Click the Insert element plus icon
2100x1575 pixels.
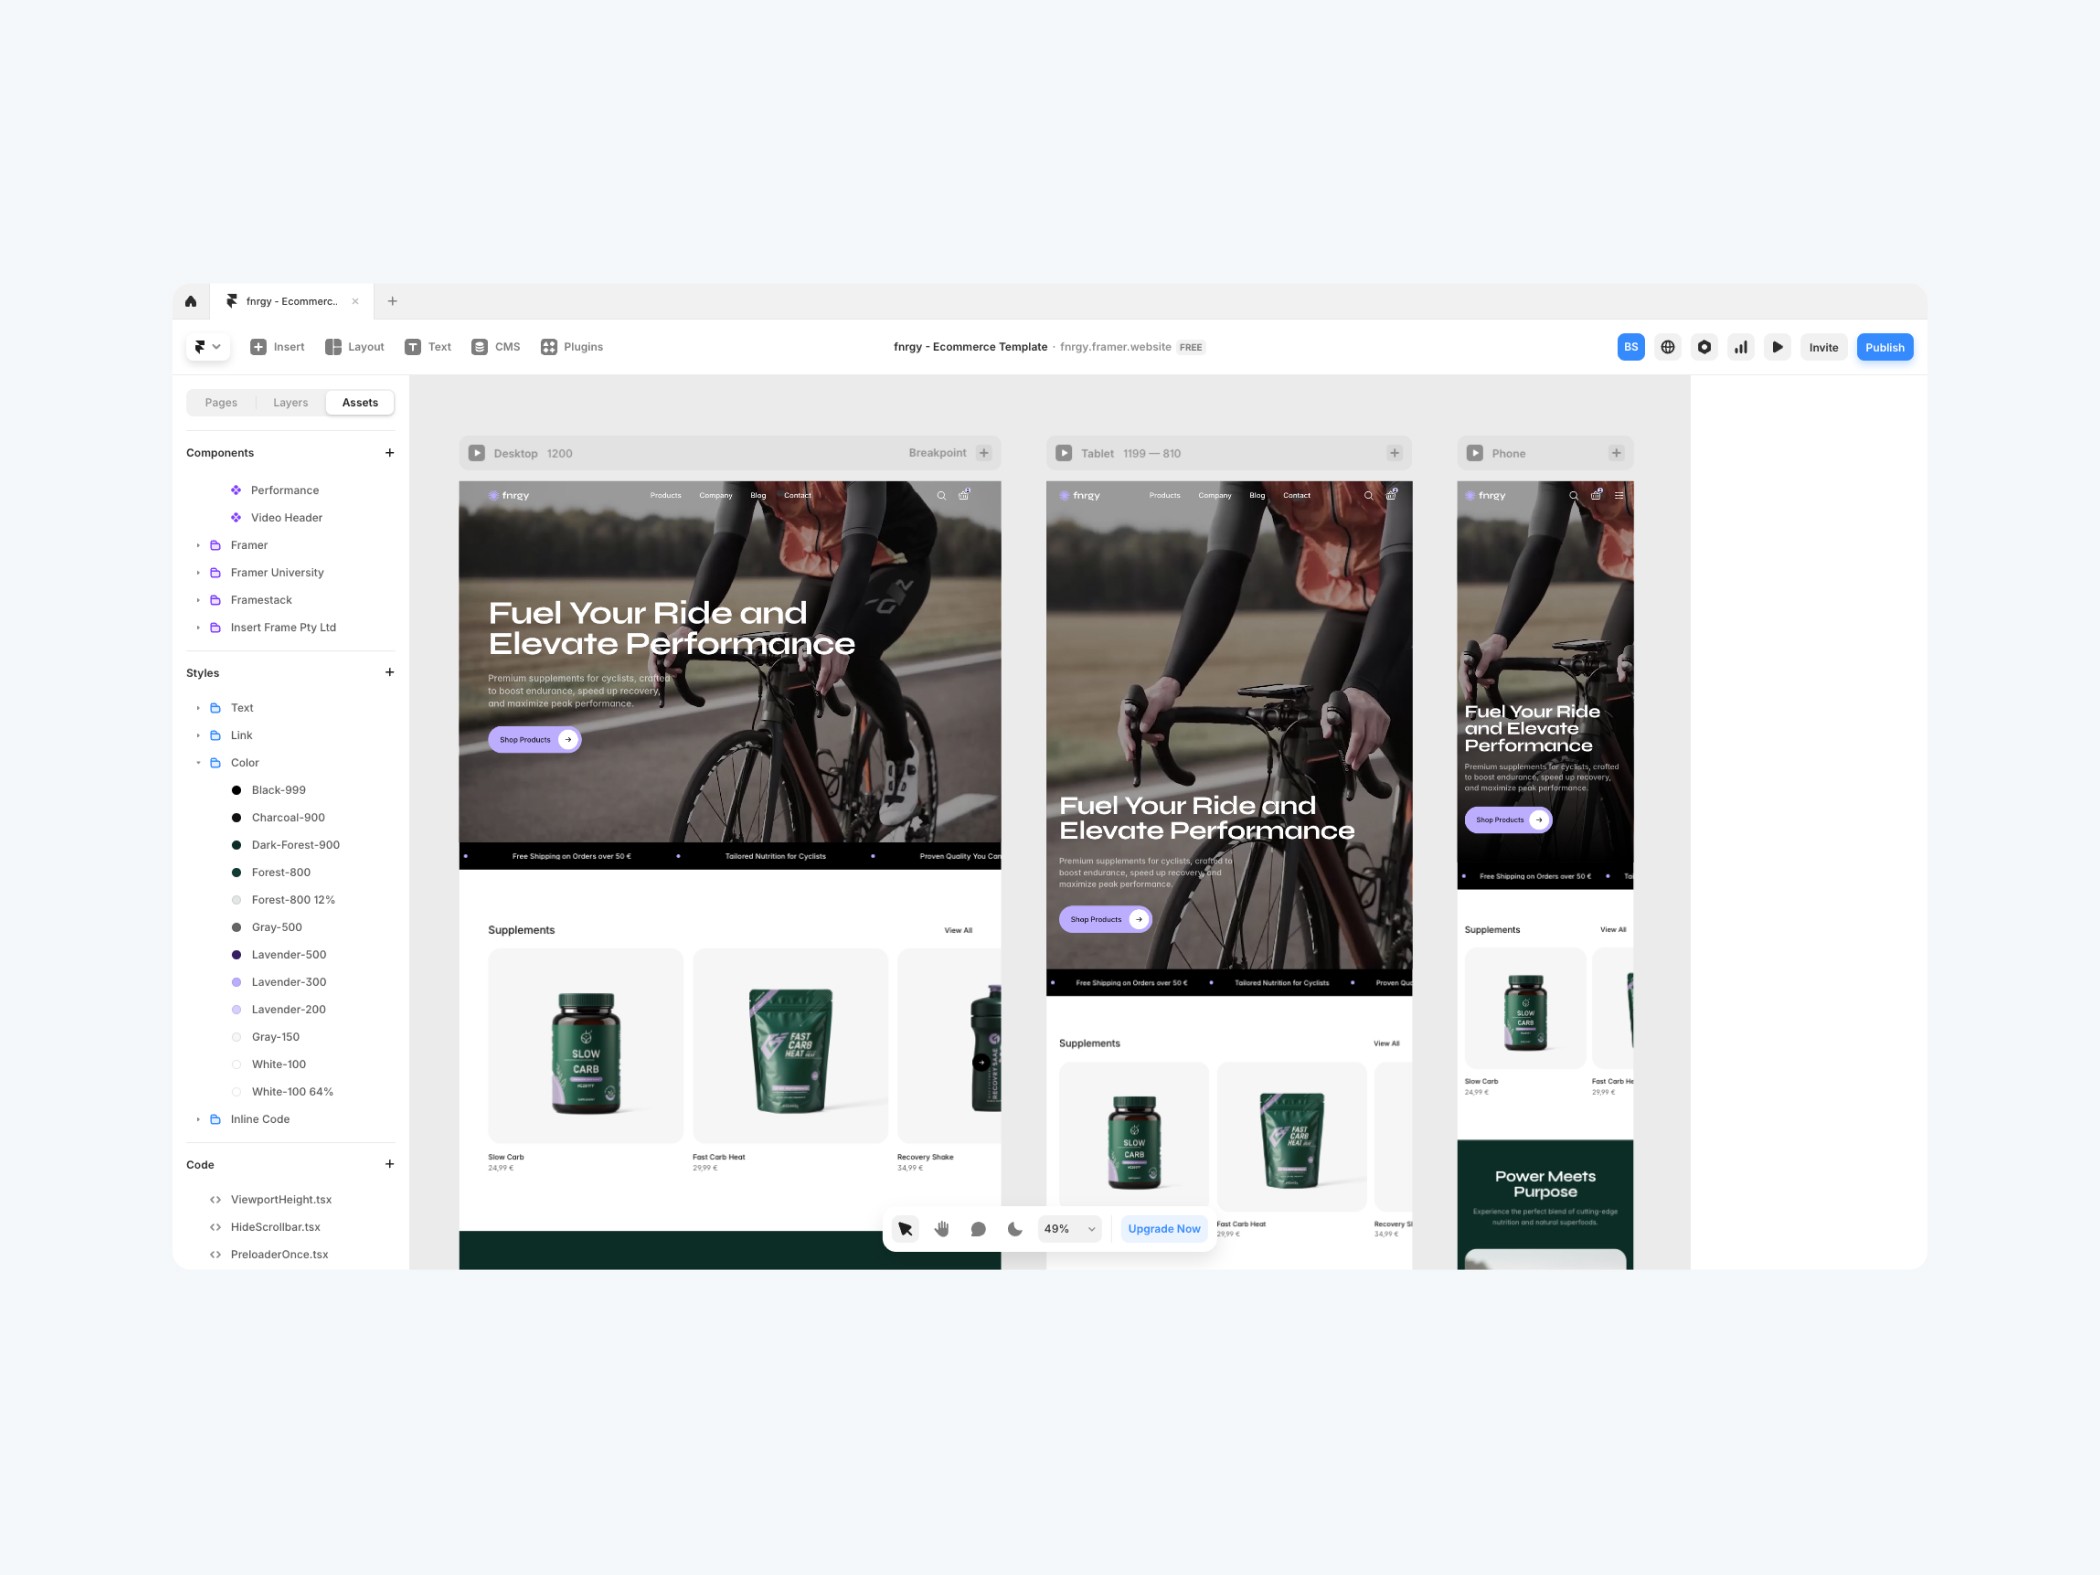[x=258, y=346]
